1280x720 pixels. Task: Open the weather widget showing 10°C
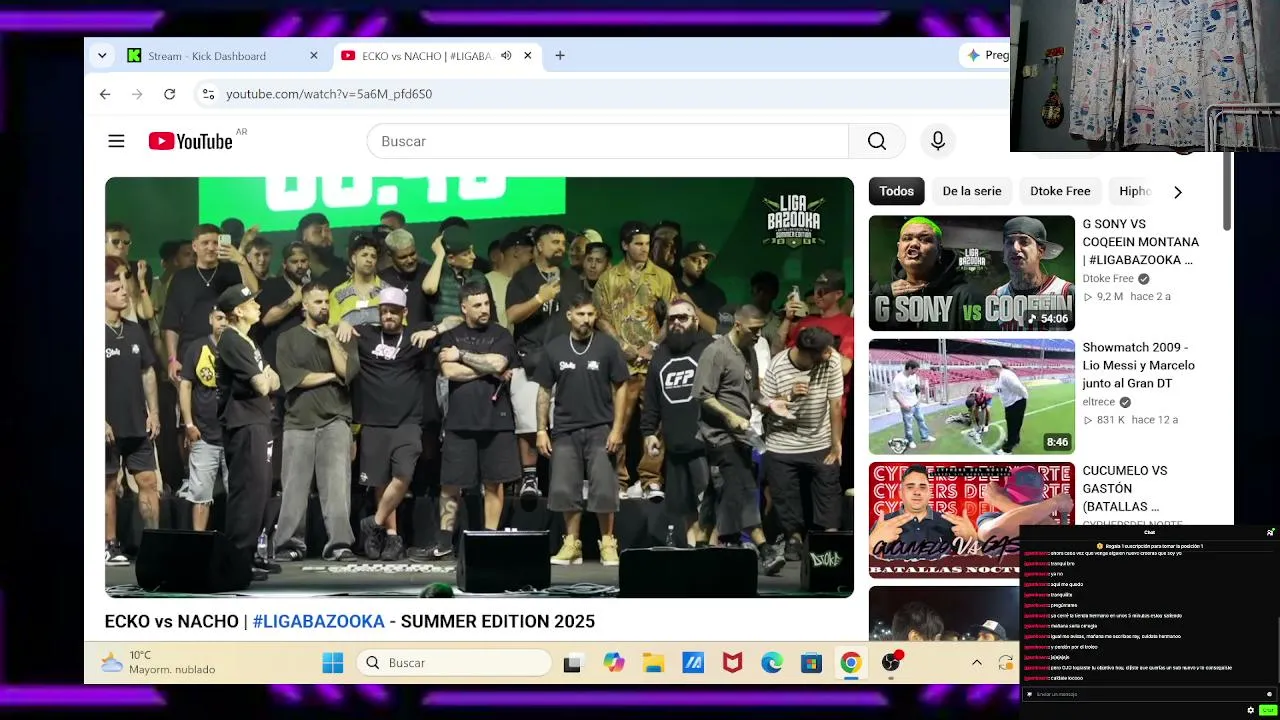pyautogui.click(x=158, y=662)
